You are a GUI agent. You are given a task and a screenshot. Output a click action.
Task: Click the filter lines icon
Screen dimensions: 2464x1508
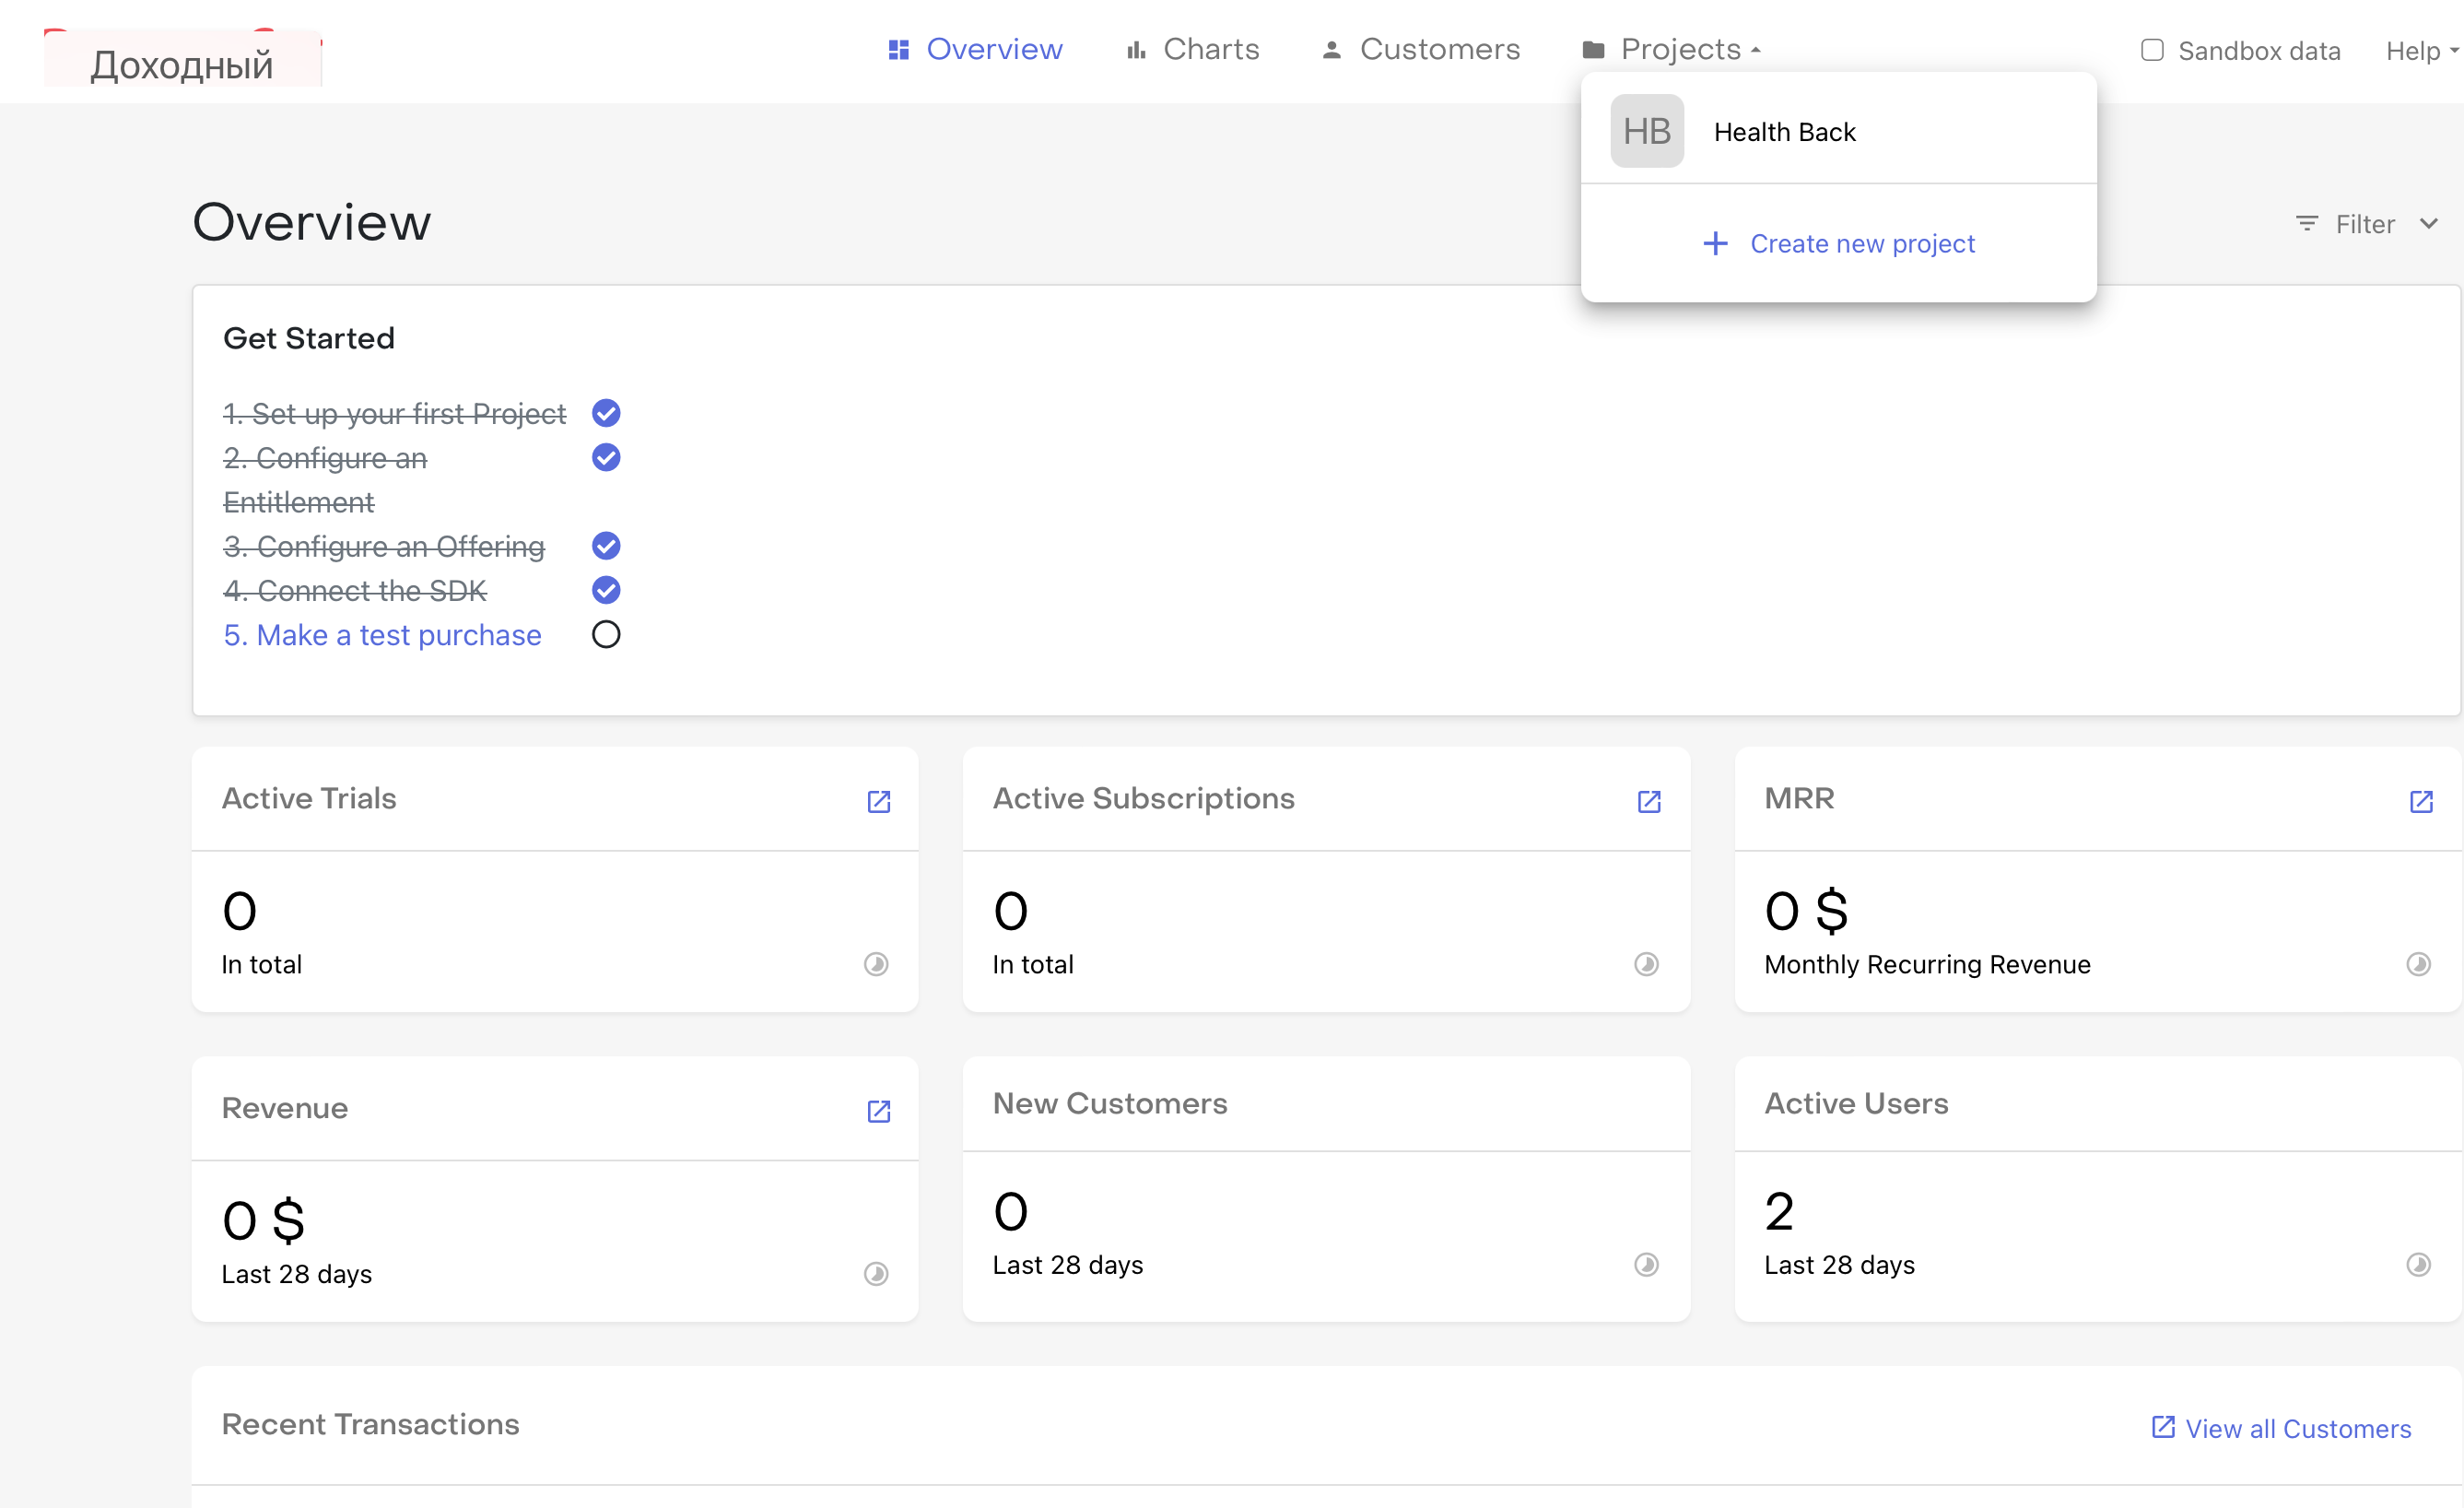(x=2306, y=223)
